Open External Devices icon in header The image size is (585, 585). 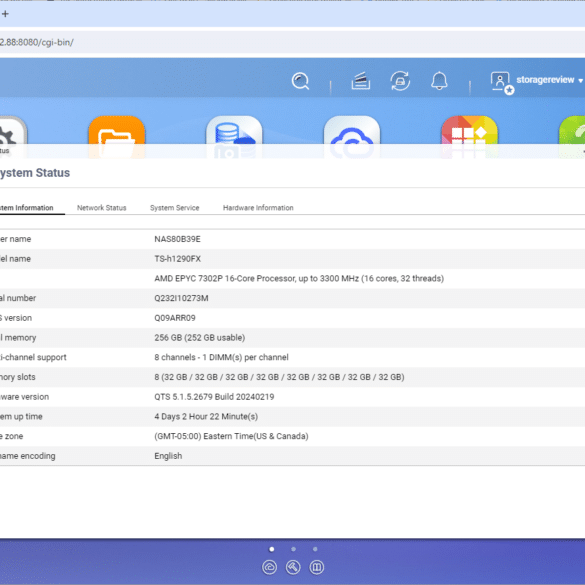400,81
